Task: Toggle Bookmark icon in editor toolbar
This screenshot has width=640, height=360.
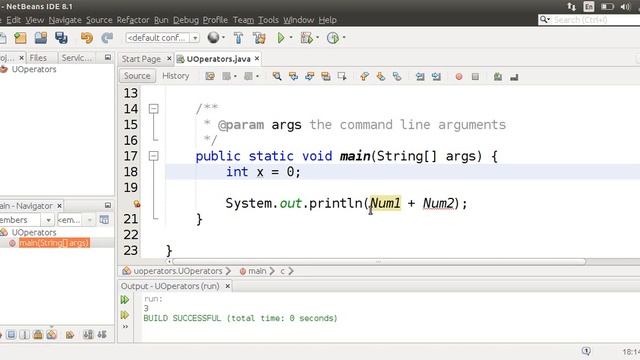Action: (x=397, y=76)
